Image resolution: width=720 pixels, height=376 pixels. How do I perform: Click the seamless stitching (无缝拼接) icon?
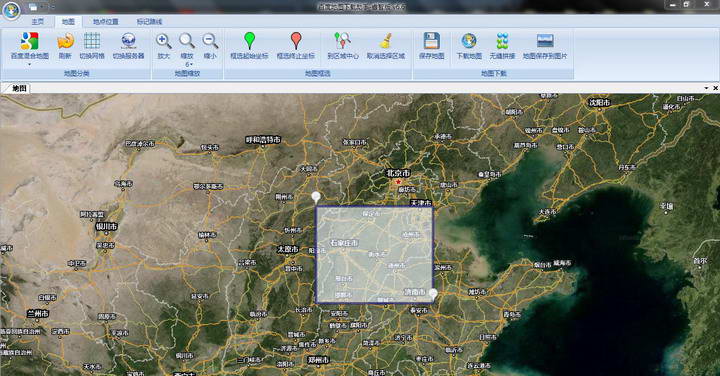502,41
